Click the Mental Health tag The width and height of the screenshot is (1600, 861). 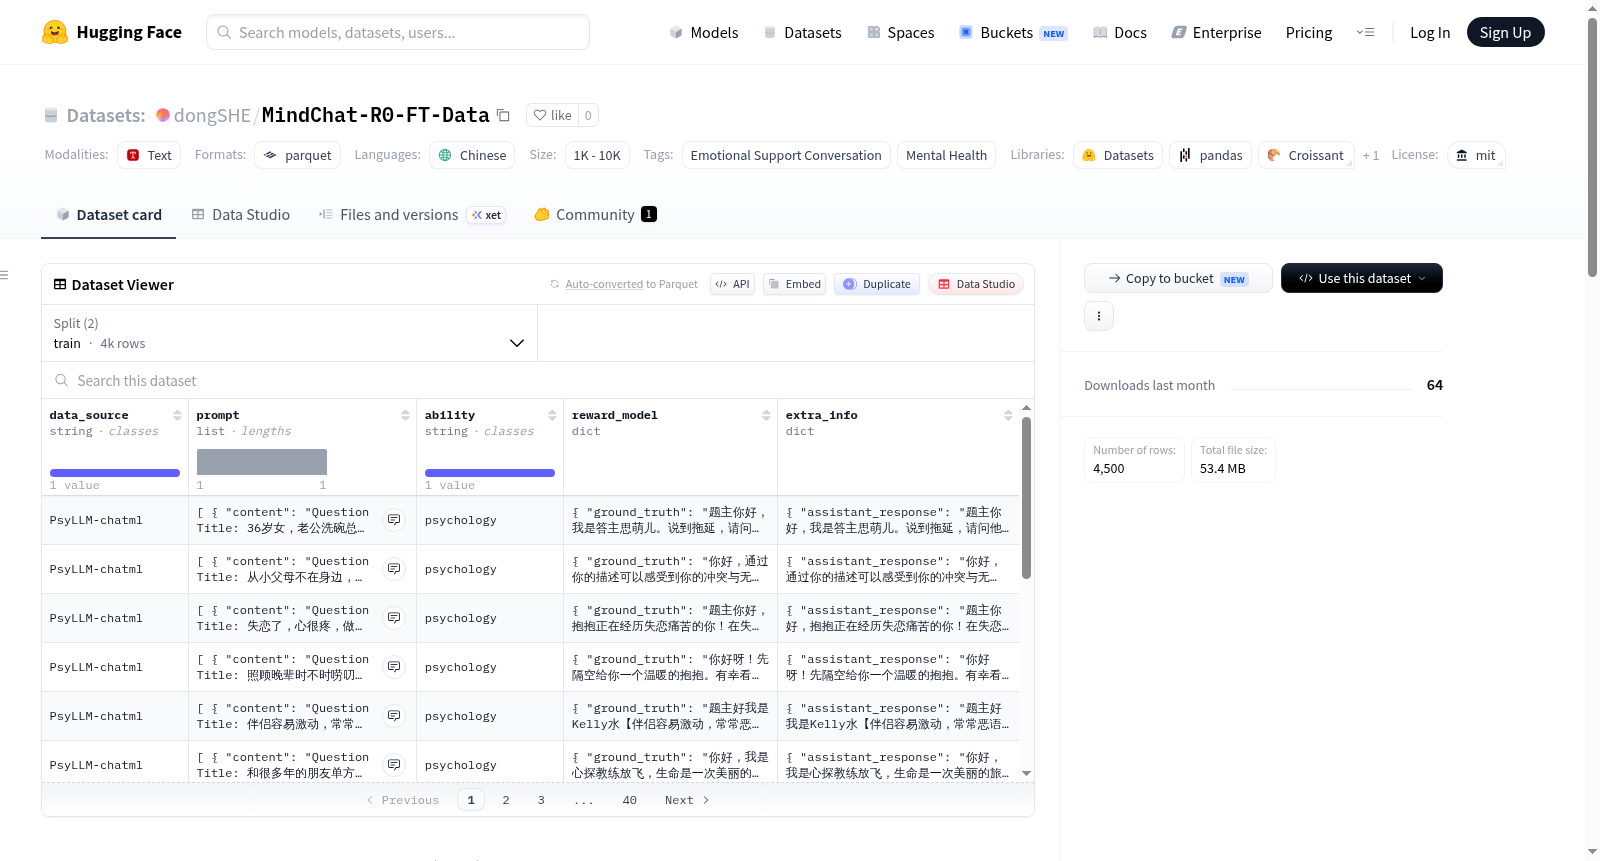point(946,155)
